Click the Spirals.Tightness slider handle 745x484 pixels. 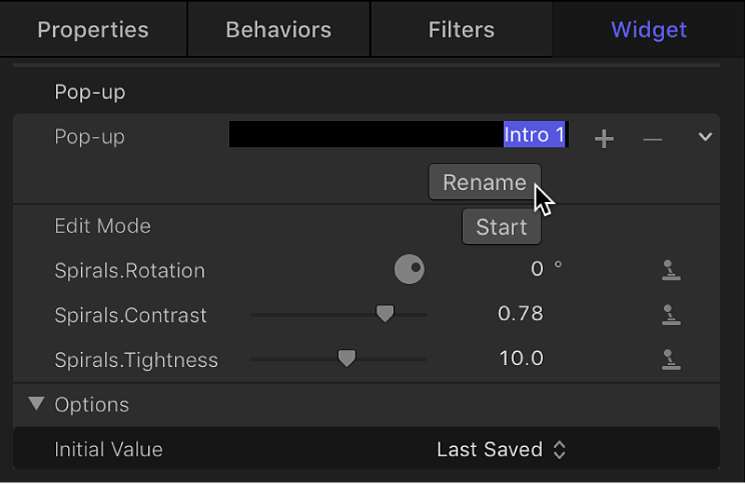[346, 358]
